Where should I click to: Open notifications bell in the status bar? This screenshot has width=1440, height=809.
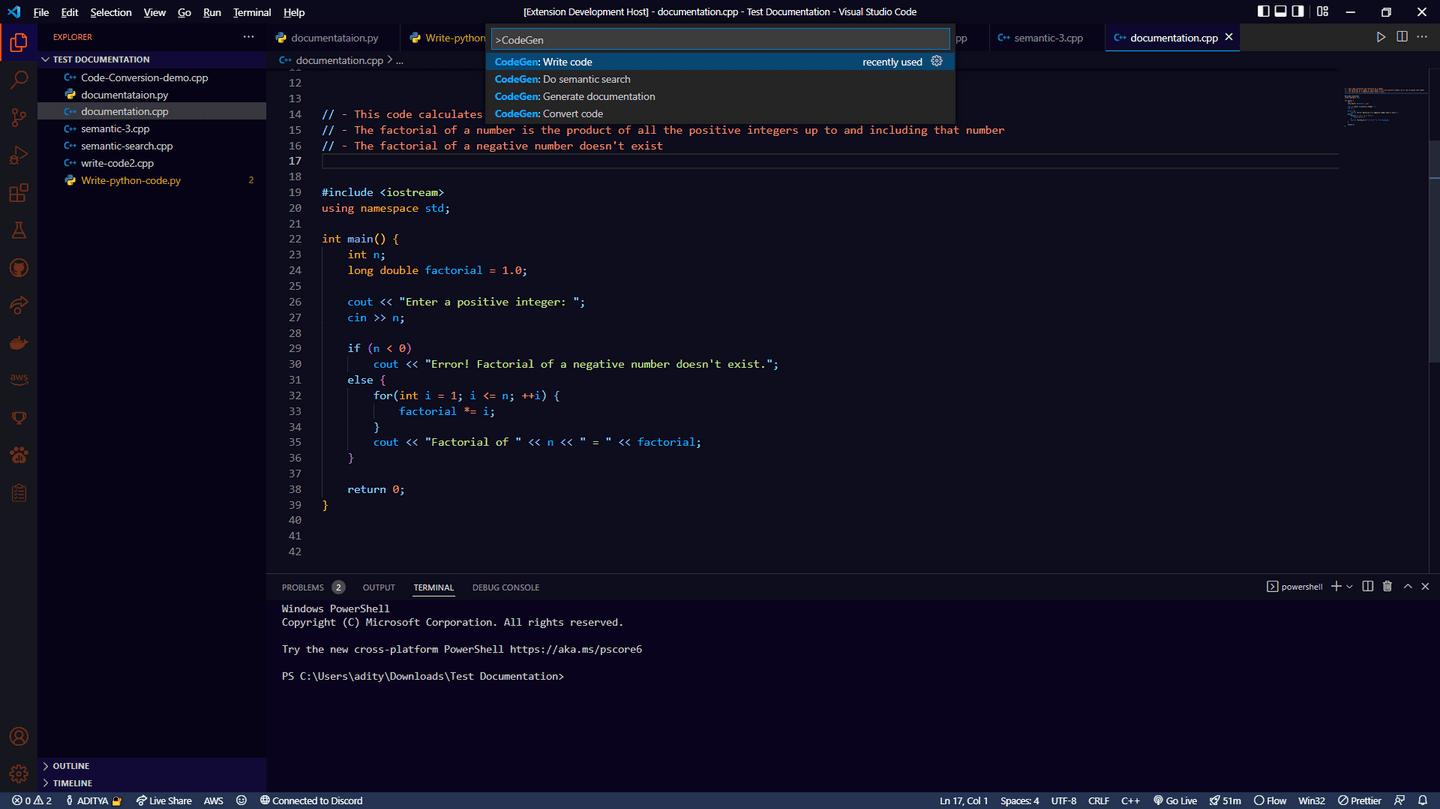[x=1423, y=801]
